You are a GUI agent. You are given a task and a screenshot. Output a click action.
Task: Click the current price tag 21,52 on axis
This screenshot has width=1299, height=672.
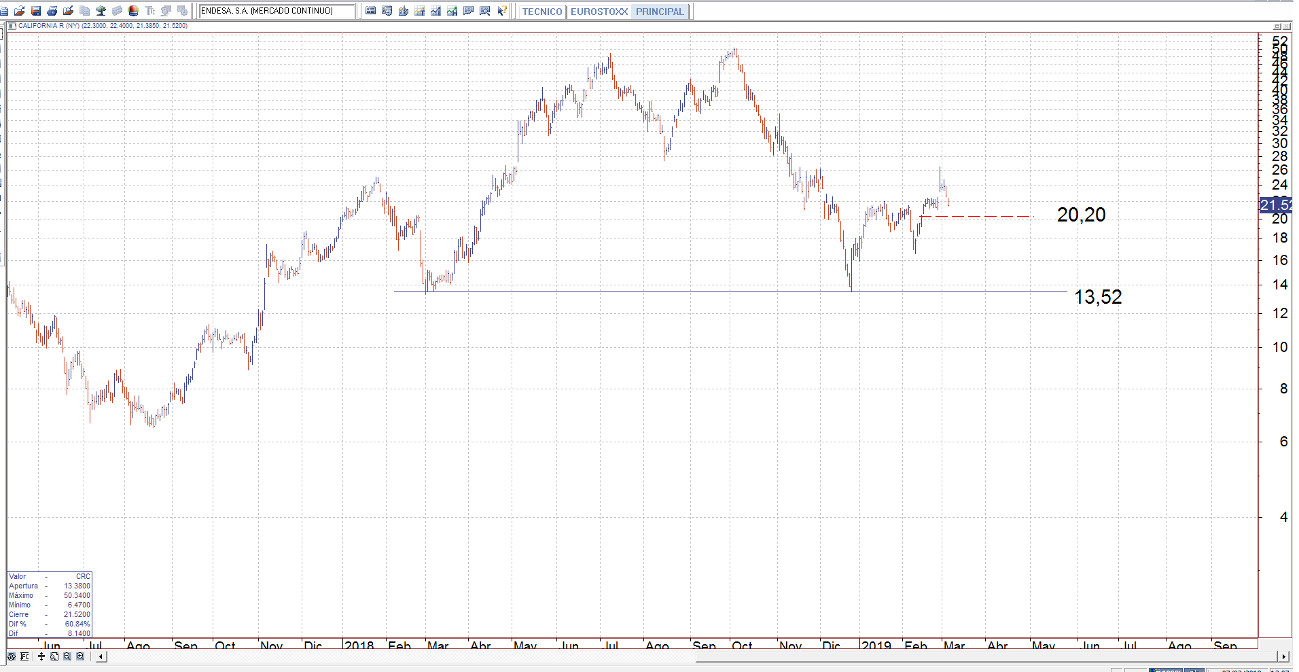pyautogui.click(x=1275, y=205)
